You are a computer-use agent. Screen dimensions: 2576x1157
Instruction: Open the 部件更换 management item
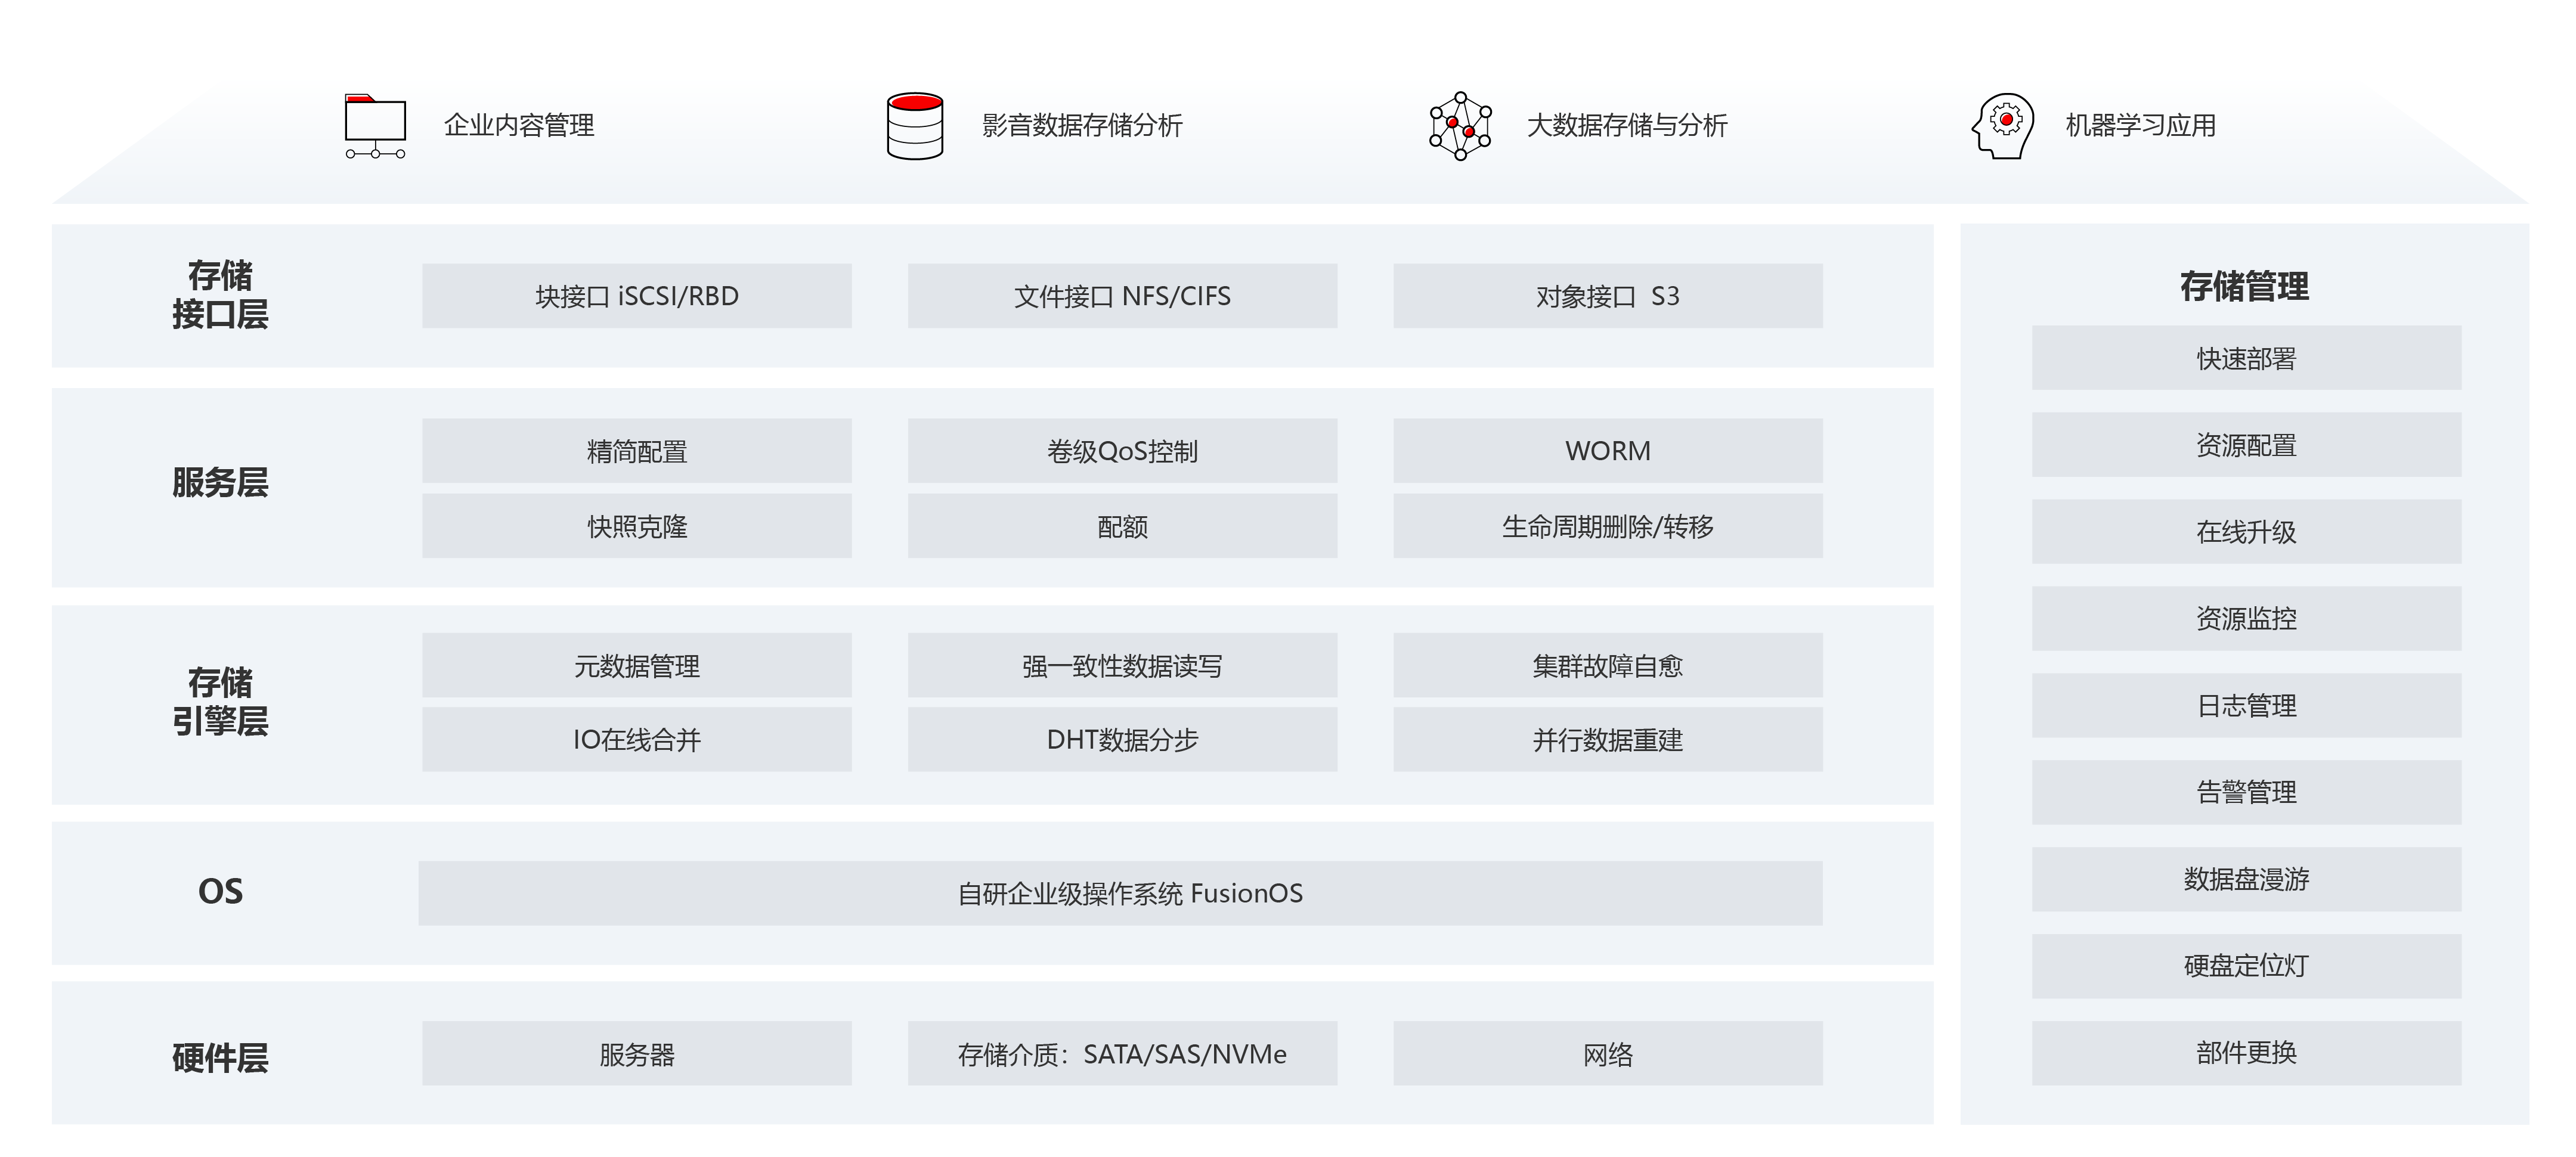click(x=2246, y=1053)
